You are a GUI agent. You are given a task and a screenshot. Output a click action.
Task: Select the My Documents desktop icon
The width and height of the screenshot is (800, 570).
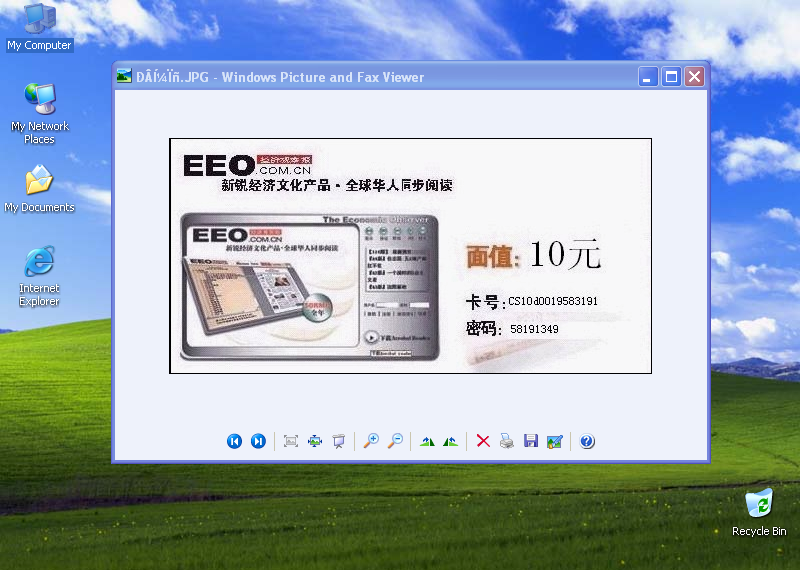[x=39, y=188]
